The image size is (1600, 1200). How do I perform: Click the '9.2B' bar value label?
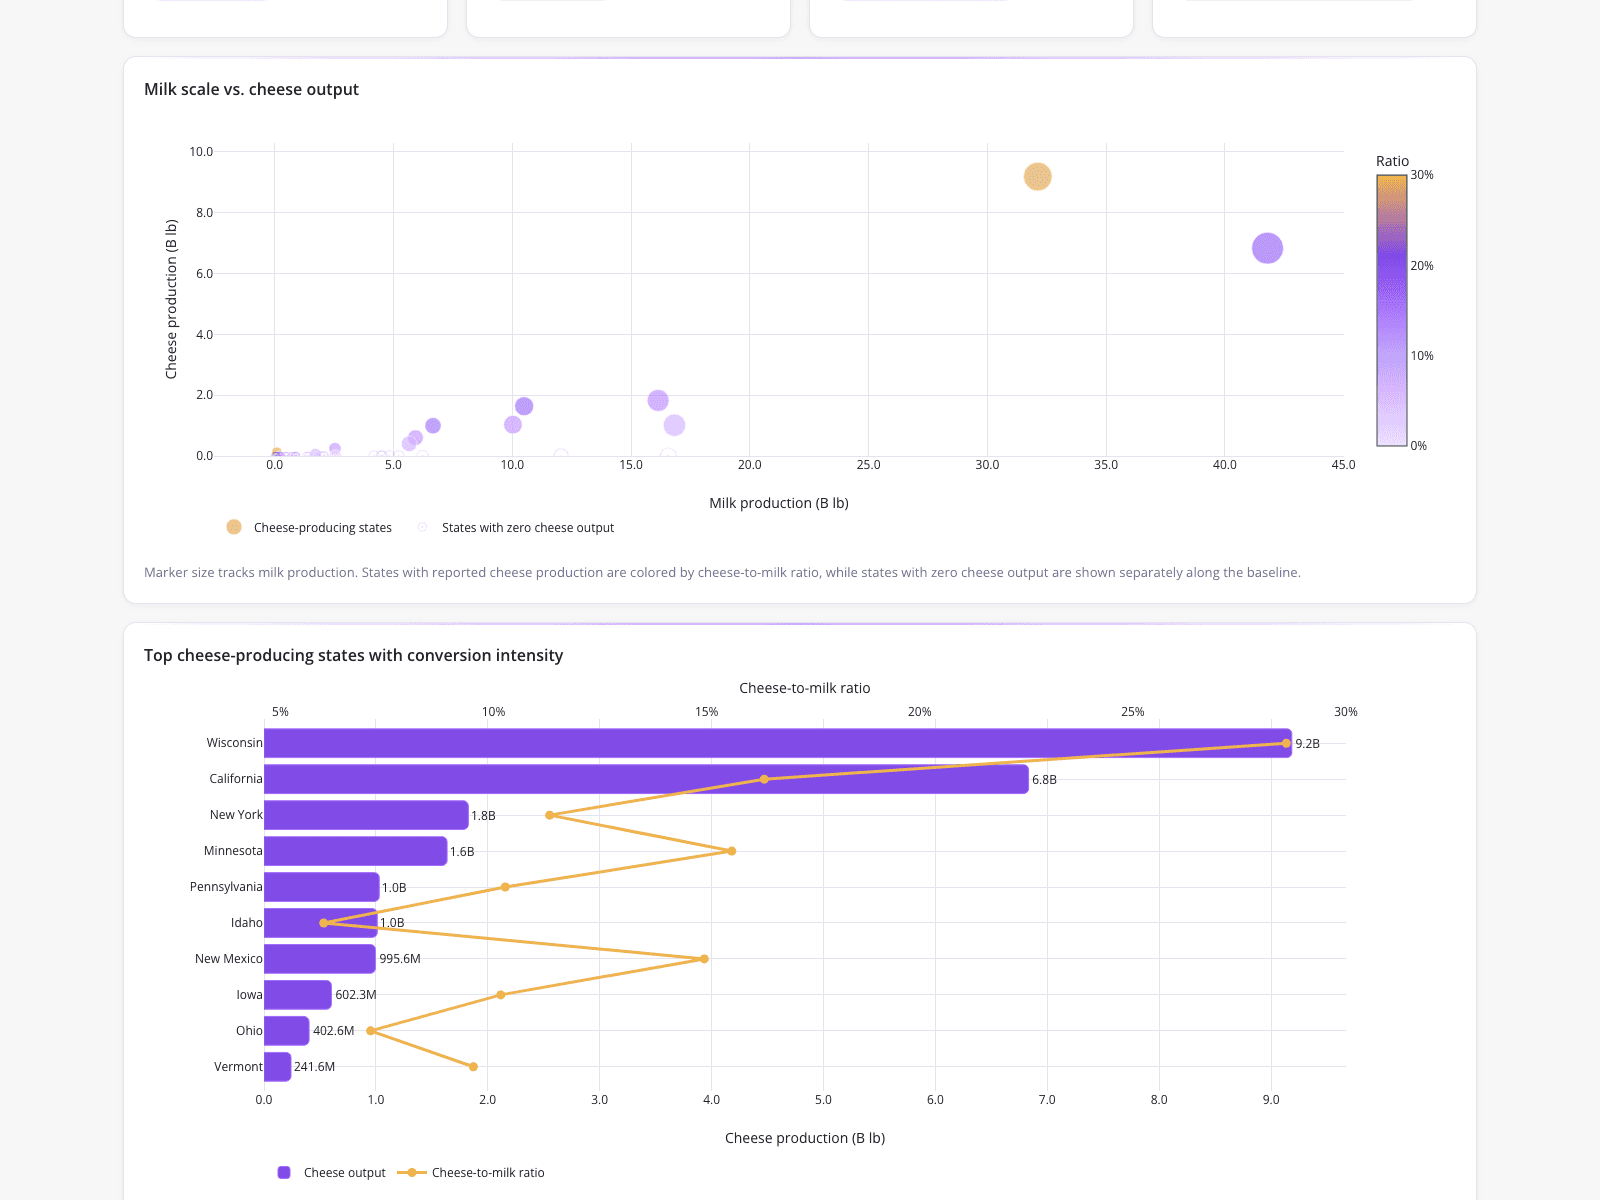click(1308, 744)
